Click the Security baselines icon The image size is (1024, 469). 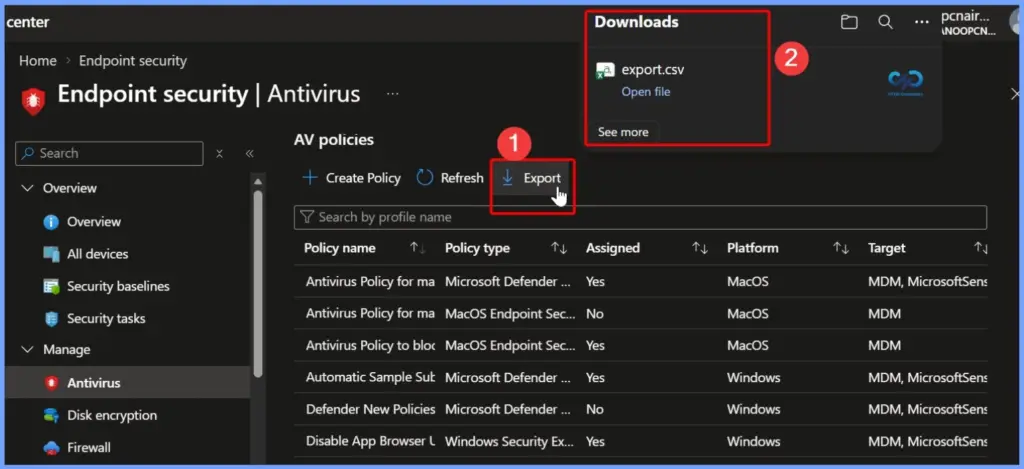pyautogui.click(x=51, y=286)
